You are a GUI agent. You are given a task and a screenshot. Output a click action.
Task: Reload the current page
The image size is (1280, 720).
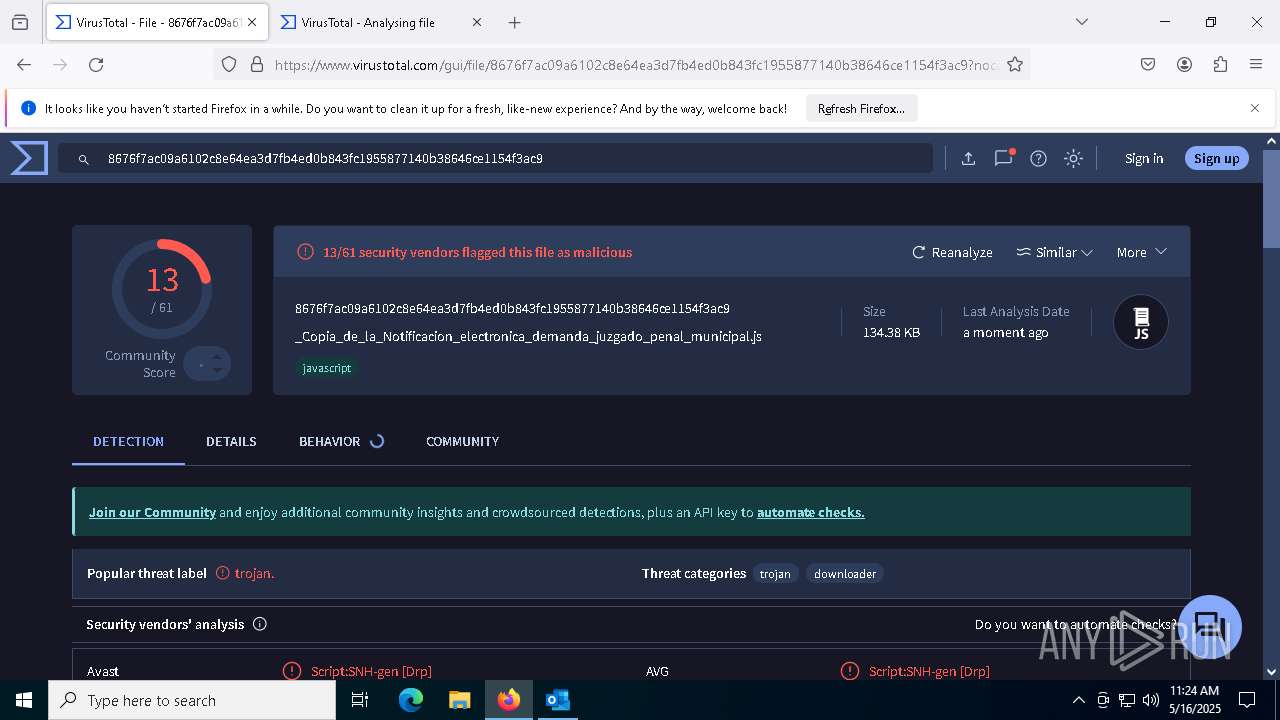(x=96, y=64)
